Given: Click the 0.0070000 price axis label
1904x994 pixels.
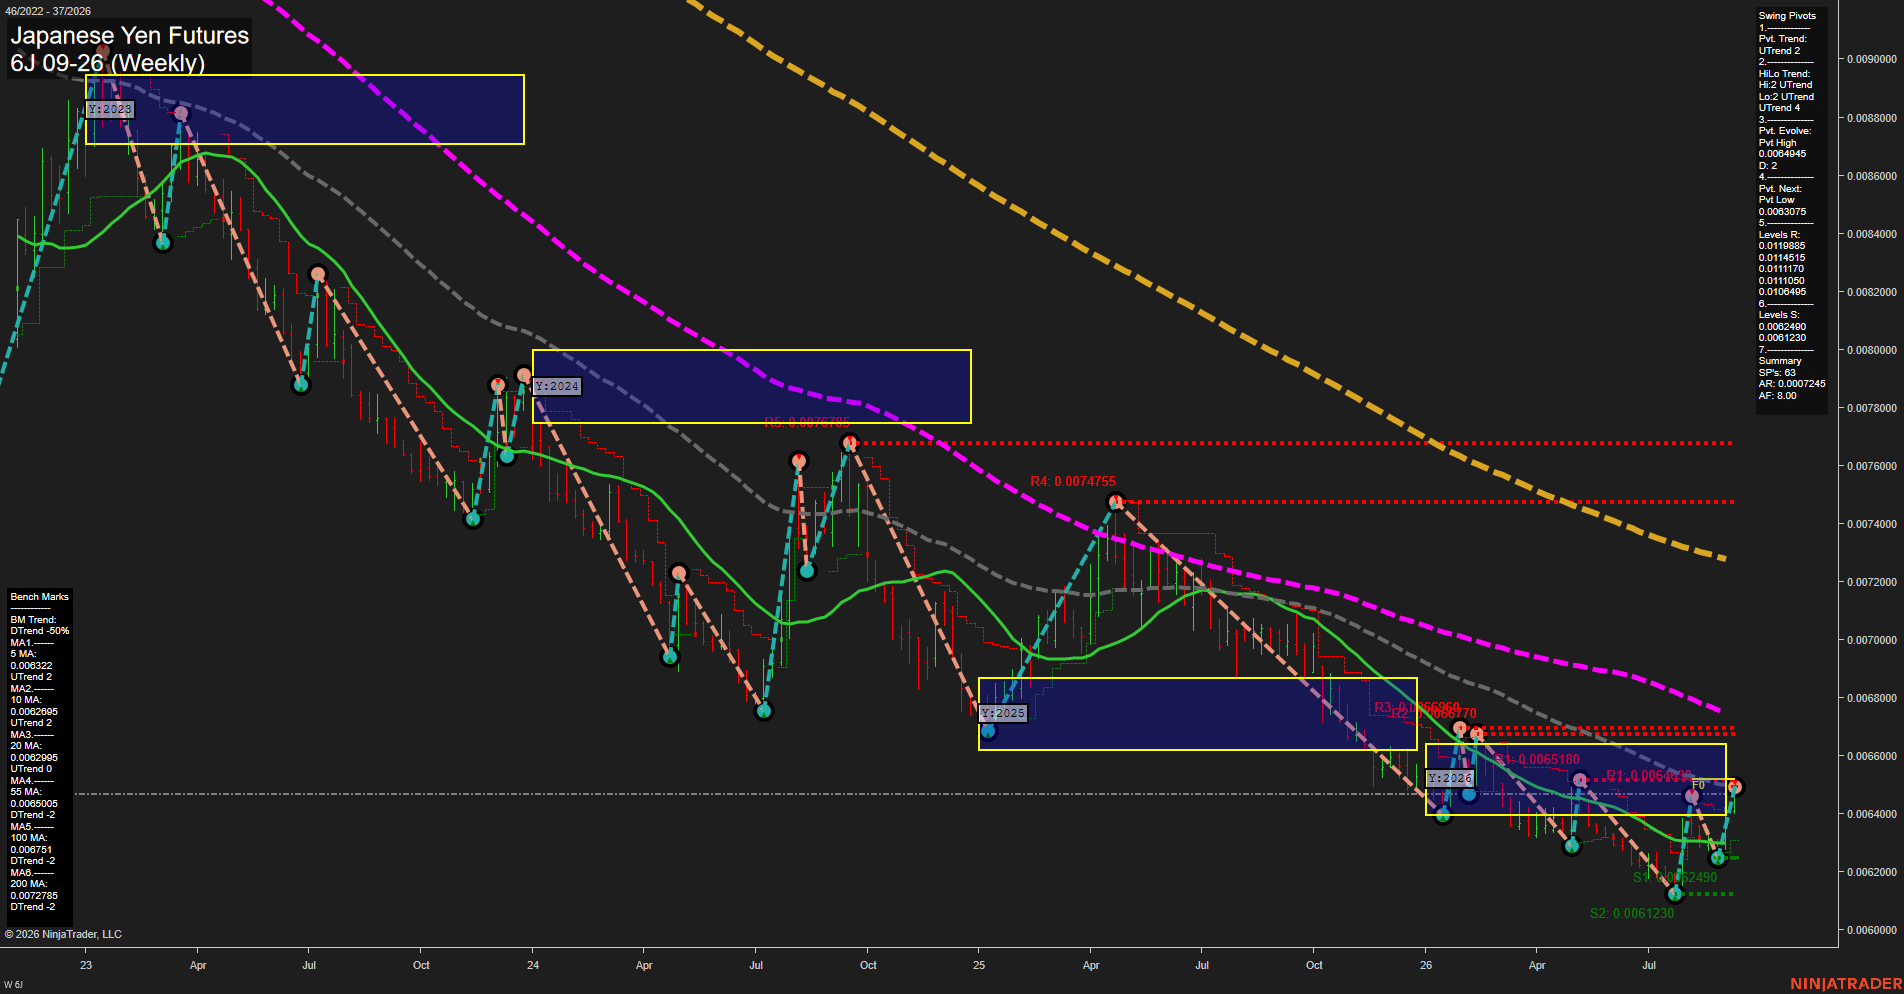Looking at the screenshot, I should (1871, 640).
